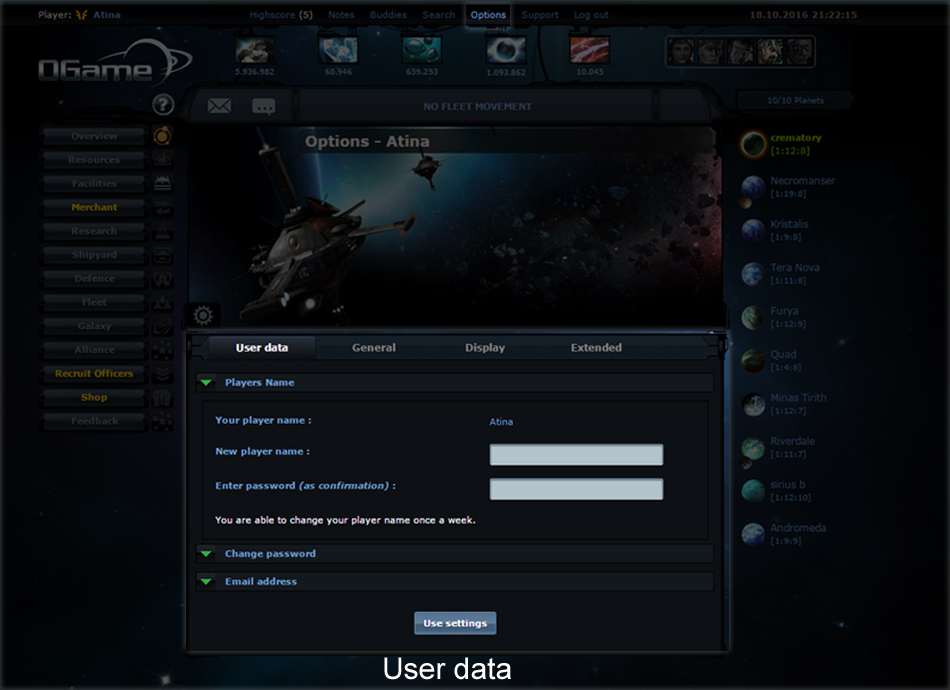Viewport: 950px width, 690px height.
Task: Click the icon beside the Shipyard menu
Action: tap(162, 254)
